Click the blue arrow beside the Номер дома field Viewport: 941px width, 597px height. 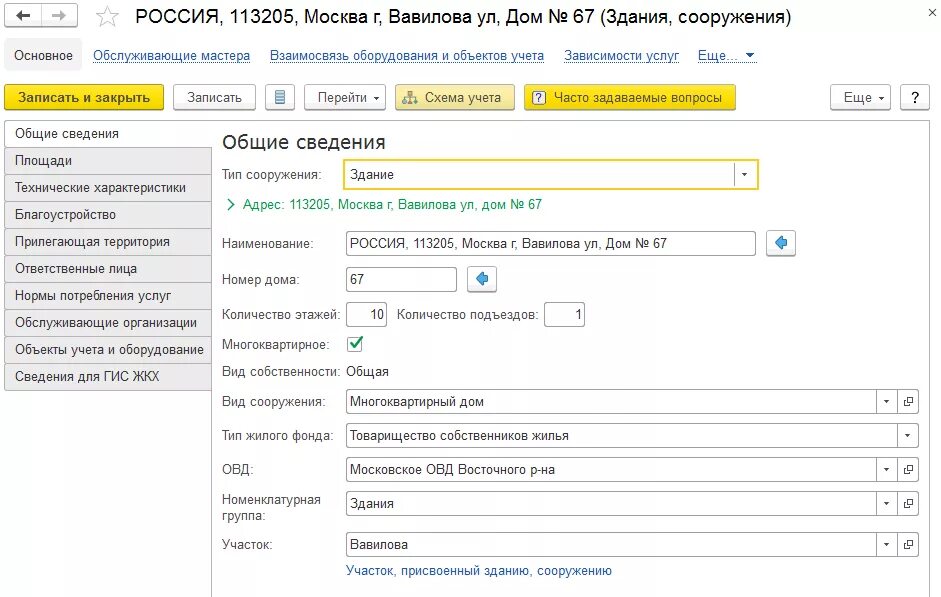pyautogui.click(x=482, y=279)
